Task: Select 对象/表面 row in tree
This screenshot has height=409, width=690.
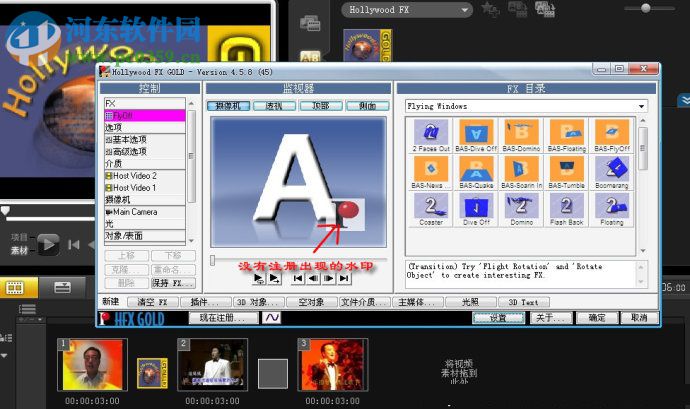Action: (x=145, y=236)
